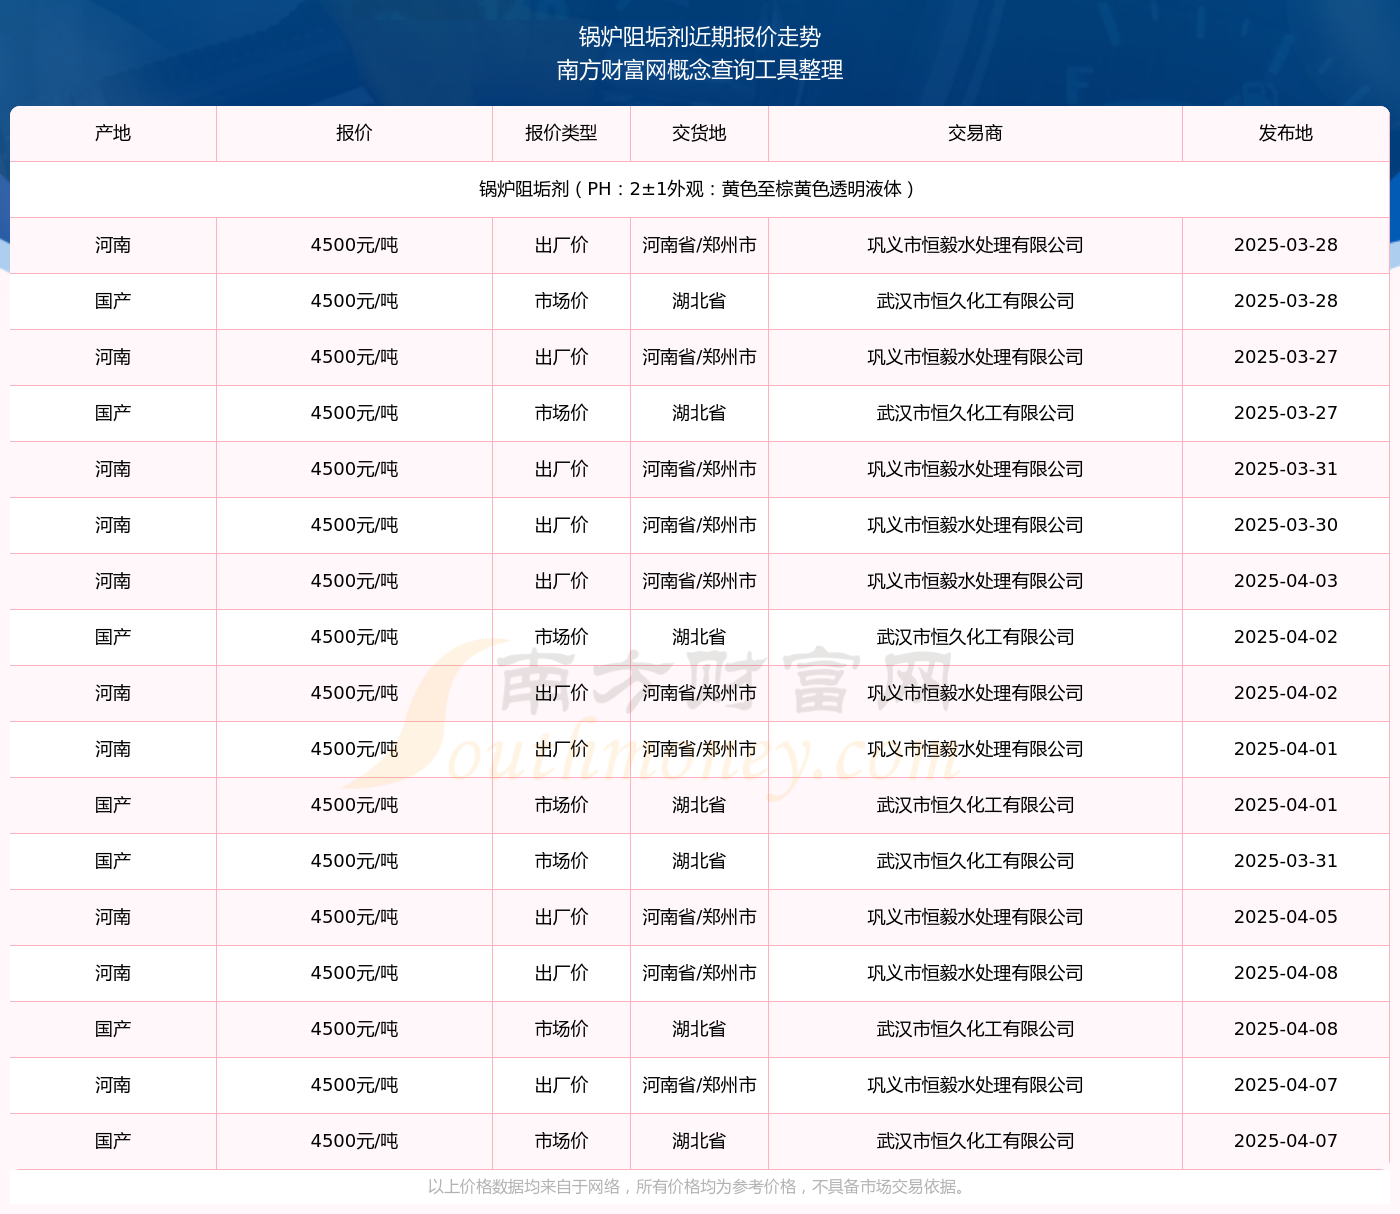Click 4500元/吨 price in the 2025-03-30 row
This screenshot has width=1400, height=1214.
354,525
